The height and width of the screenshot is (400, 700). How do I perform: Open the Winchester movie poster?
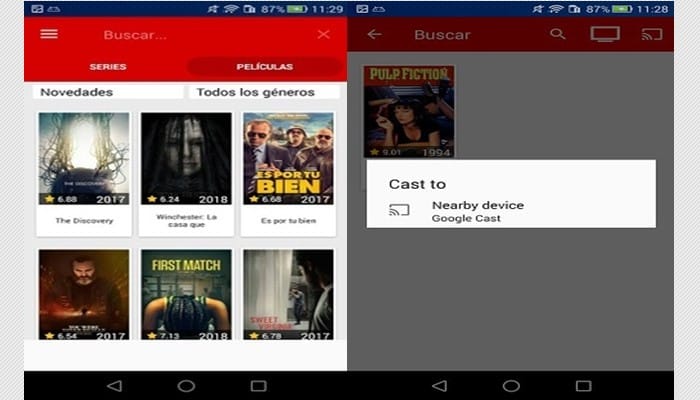(x=186, y=158)
